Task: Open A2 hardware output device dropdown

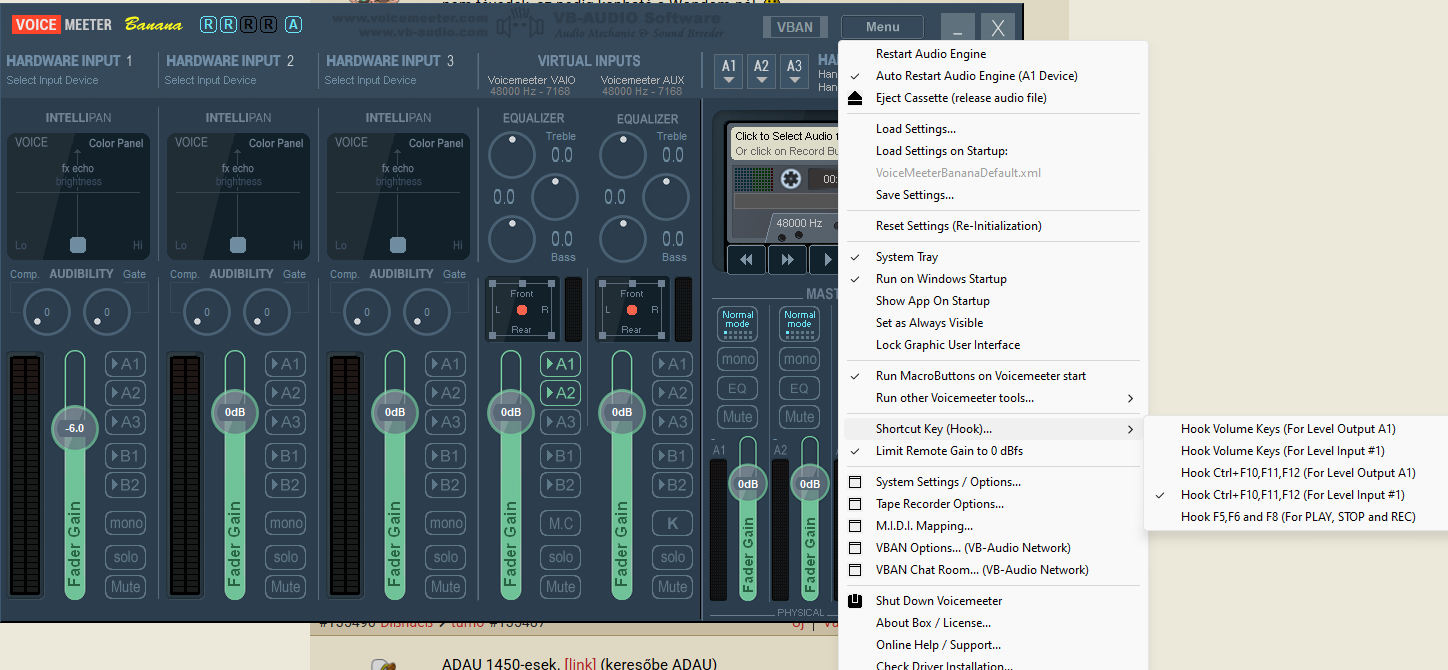Action: click(x=762, y=71)
